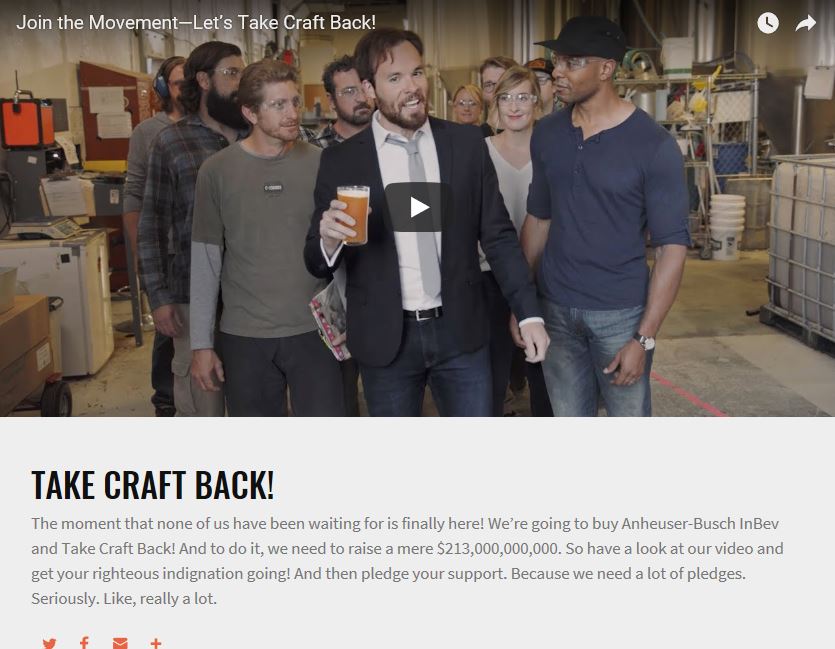Open the video title 'Join the Movement' link
The width and height of the screenshot is (835, 649).
click(x=196, y=22)
